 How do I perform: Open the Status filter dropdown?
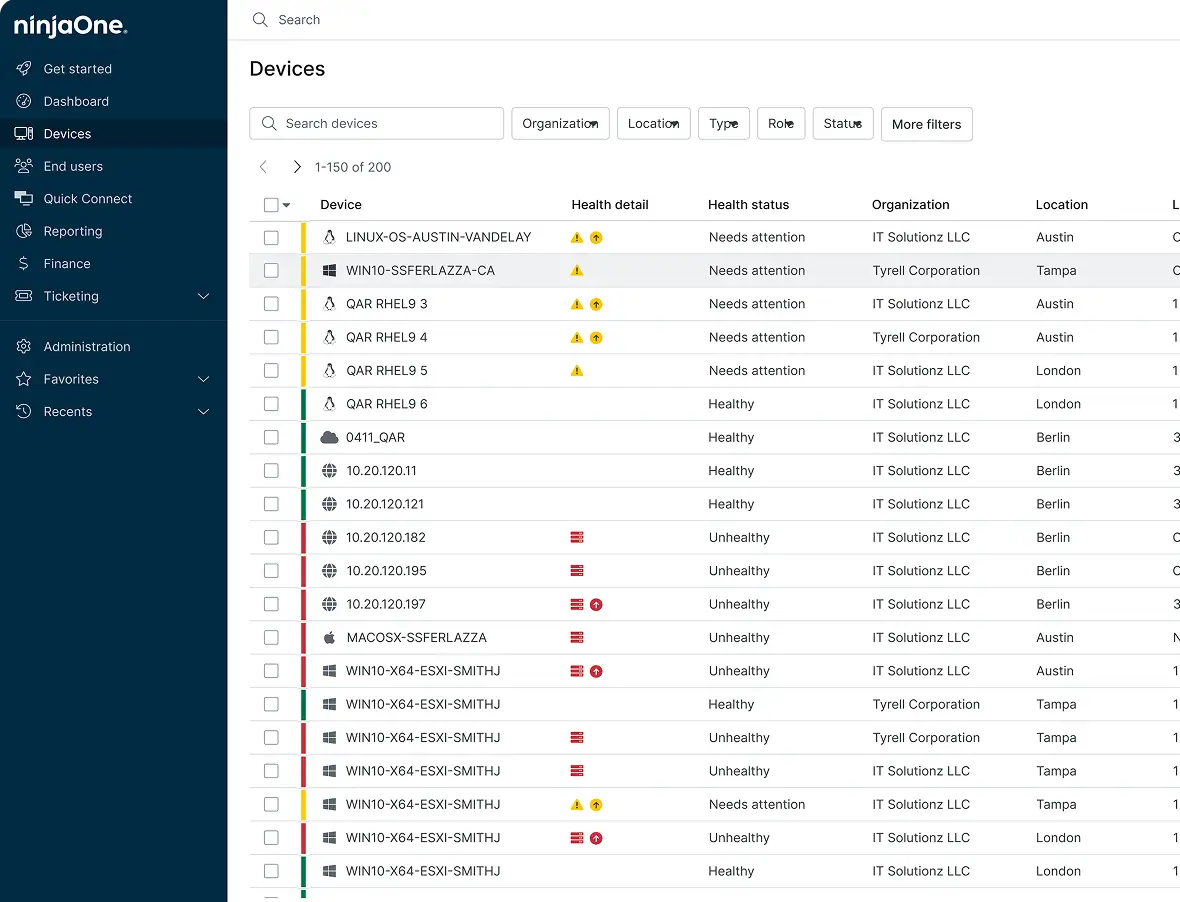point(843,123)
